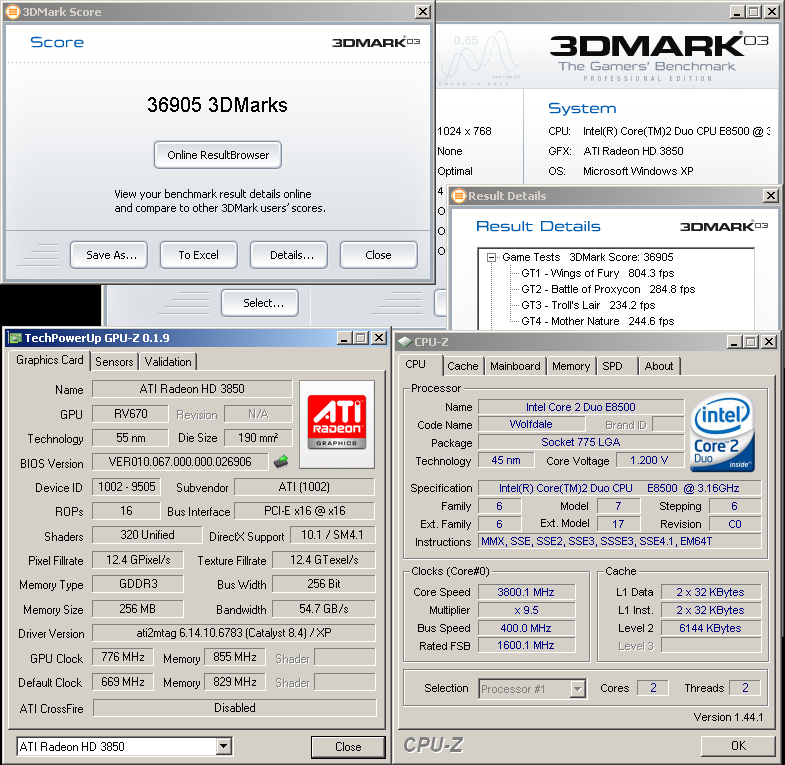
Task: Click the 3DMark Score window orange icon
Action: (x=12, y=12)
